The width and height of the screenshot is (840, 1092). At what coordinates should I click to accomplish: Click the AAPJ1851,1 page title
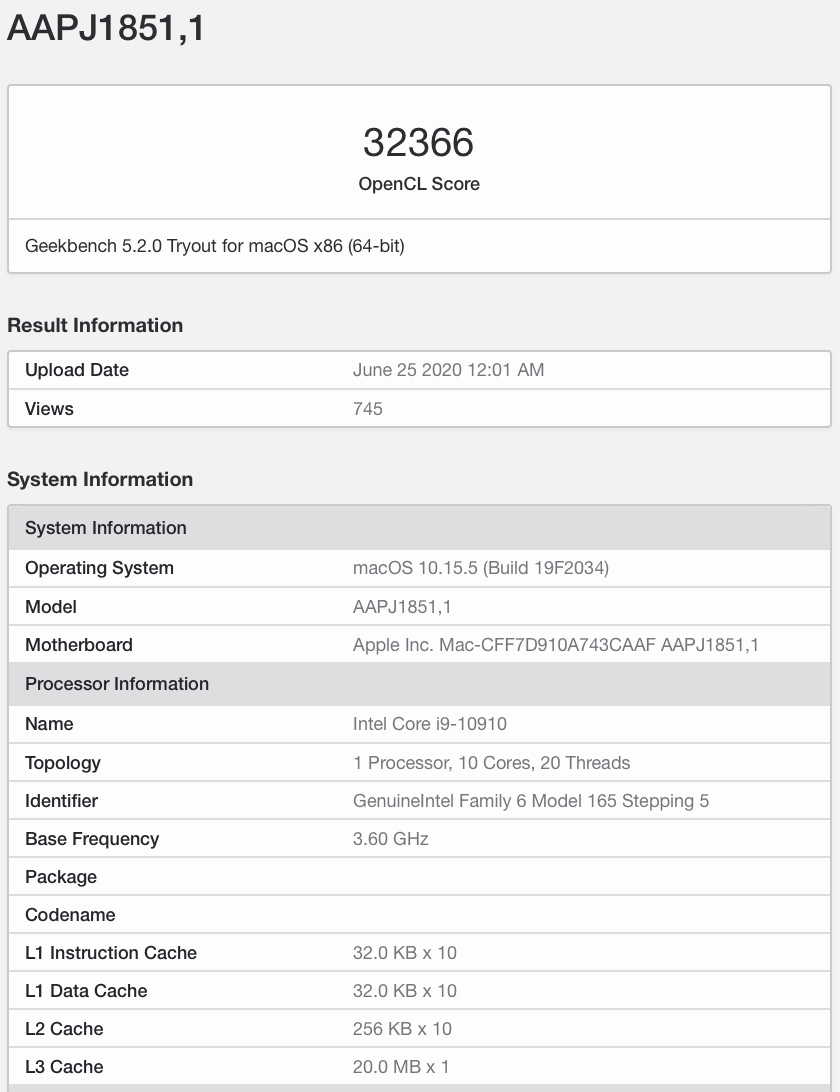[x=107, y=28]
